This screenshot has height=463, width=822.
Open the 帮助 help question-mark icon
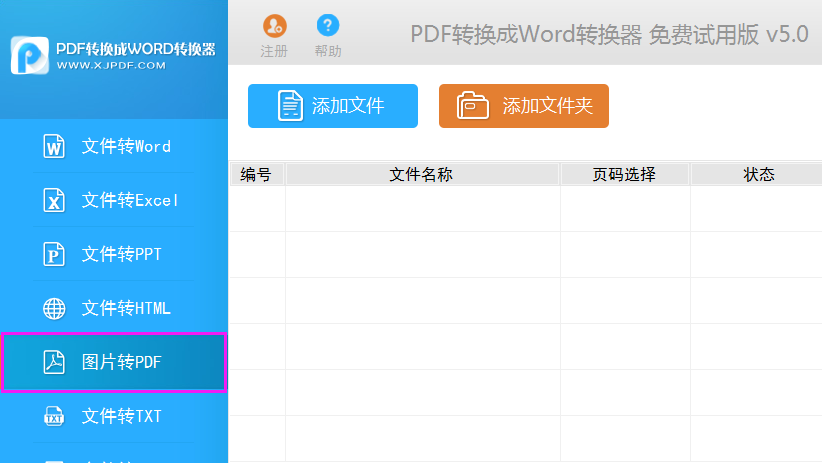tap(328, 25)
